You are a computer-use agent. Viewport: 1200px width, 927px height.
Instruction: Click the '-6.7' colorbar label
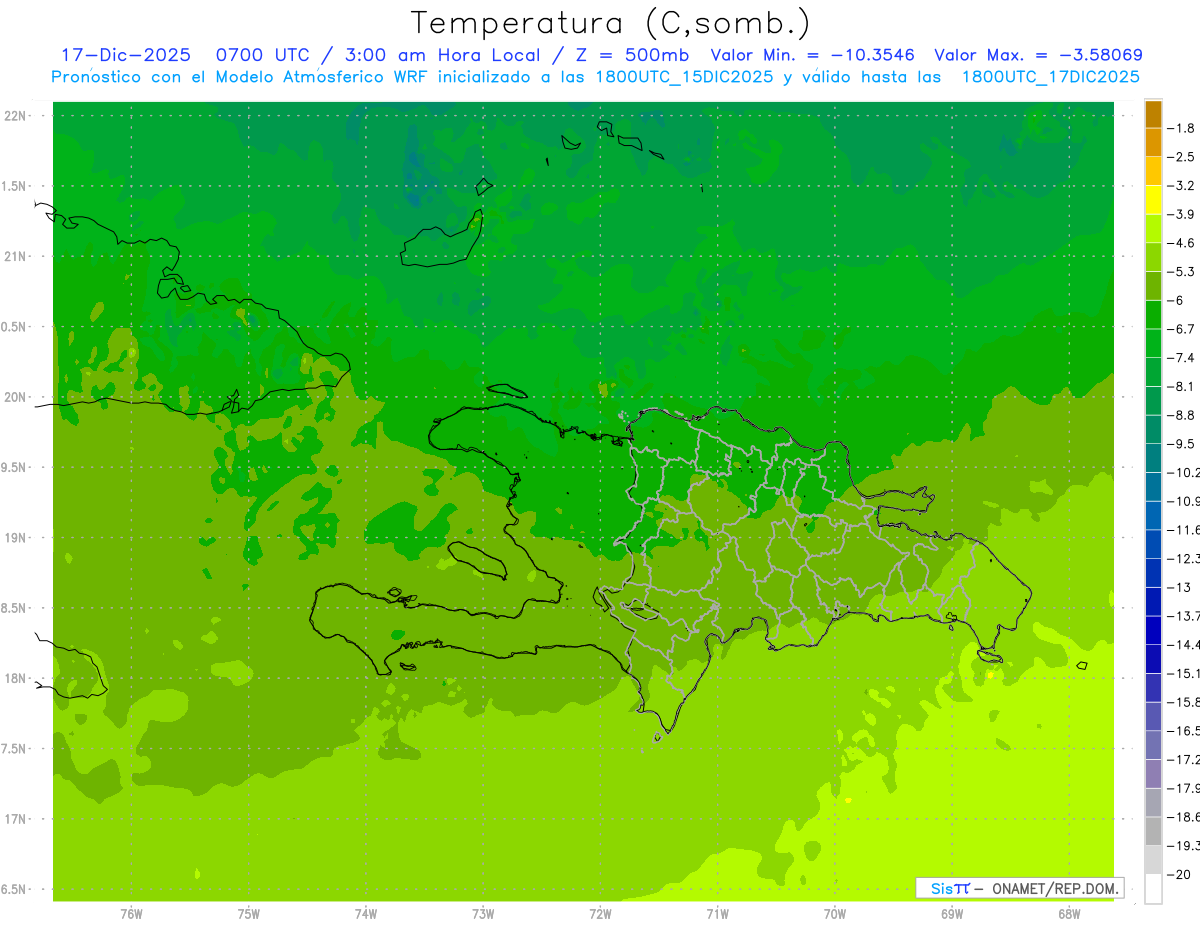pos(1181,329)
